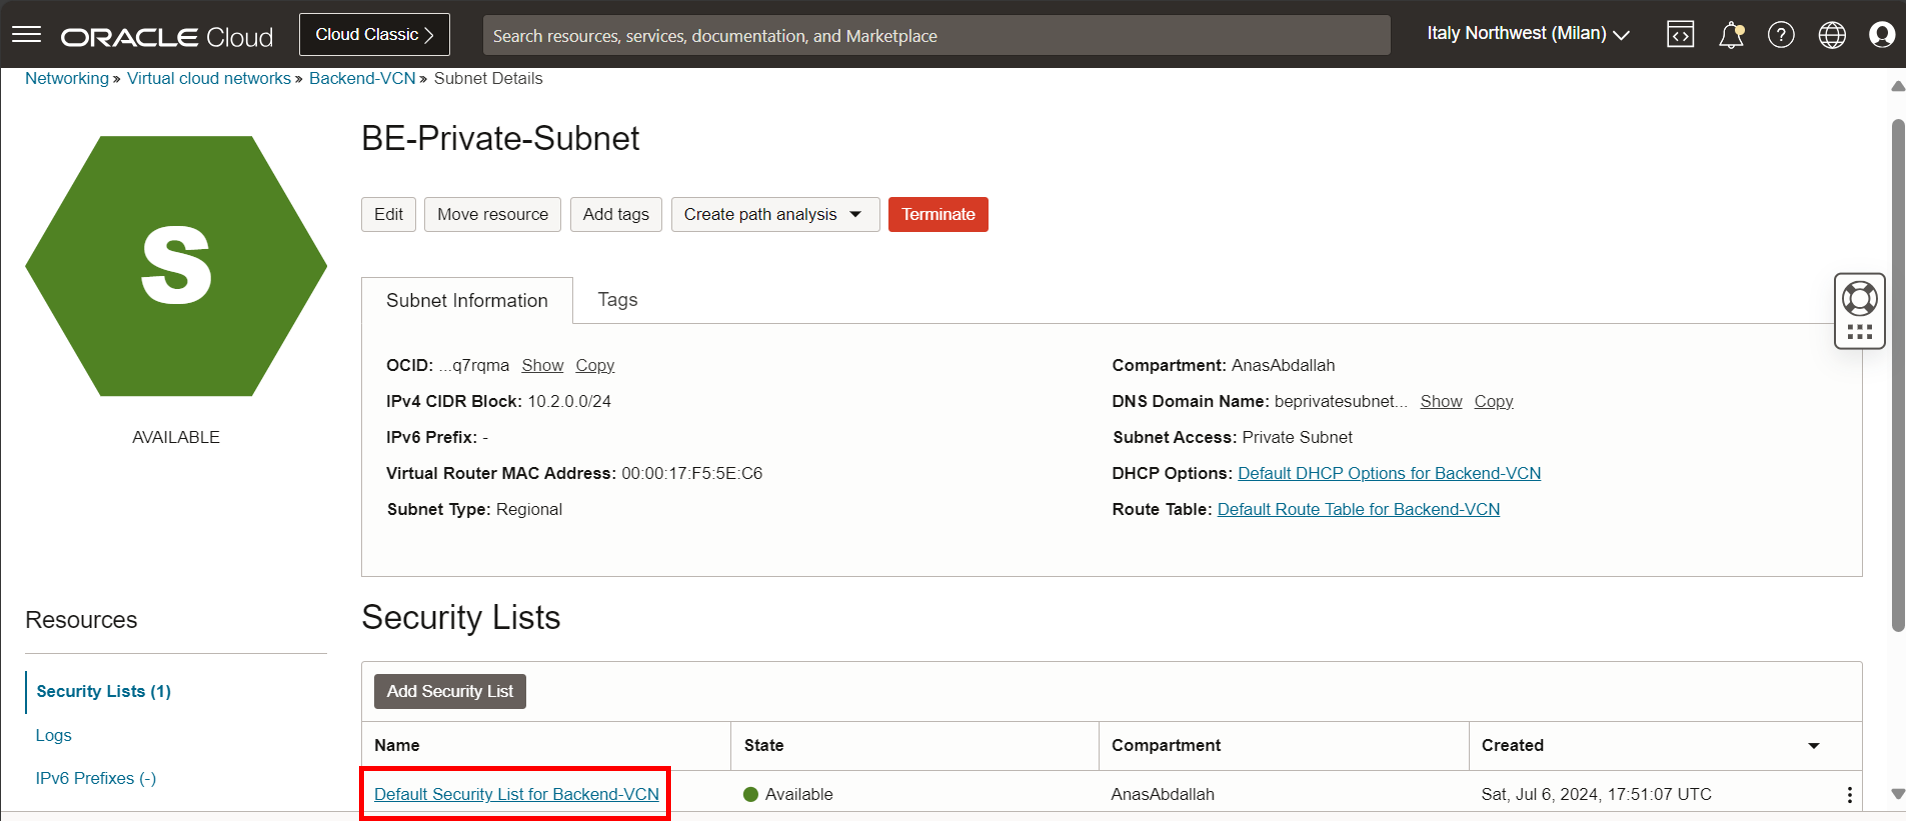Image resolution: width=1906 pixels, height=821 pixels.
Task: Click the scroll down arrow of the page scrollbar
Action: [x=1898, y=794]
